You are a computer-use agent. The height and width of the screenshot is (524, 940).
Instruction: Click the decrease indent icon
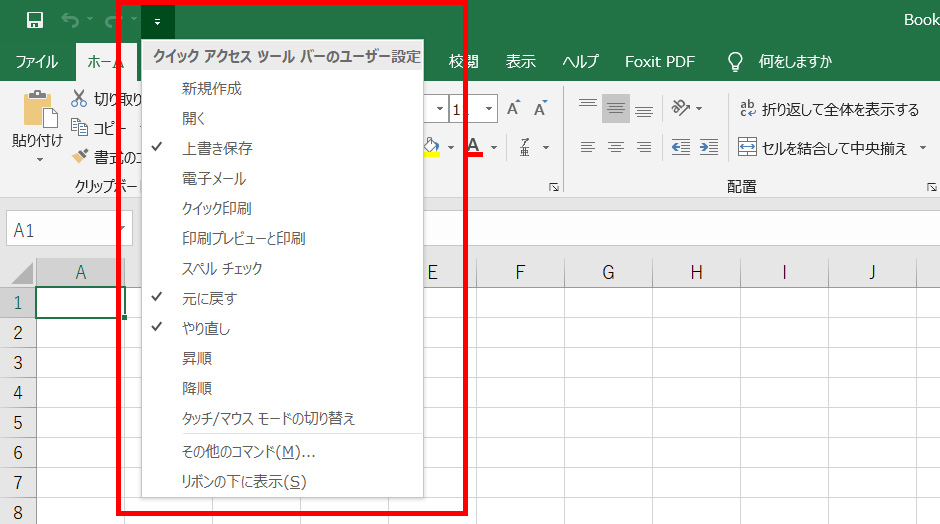point(680,147)
